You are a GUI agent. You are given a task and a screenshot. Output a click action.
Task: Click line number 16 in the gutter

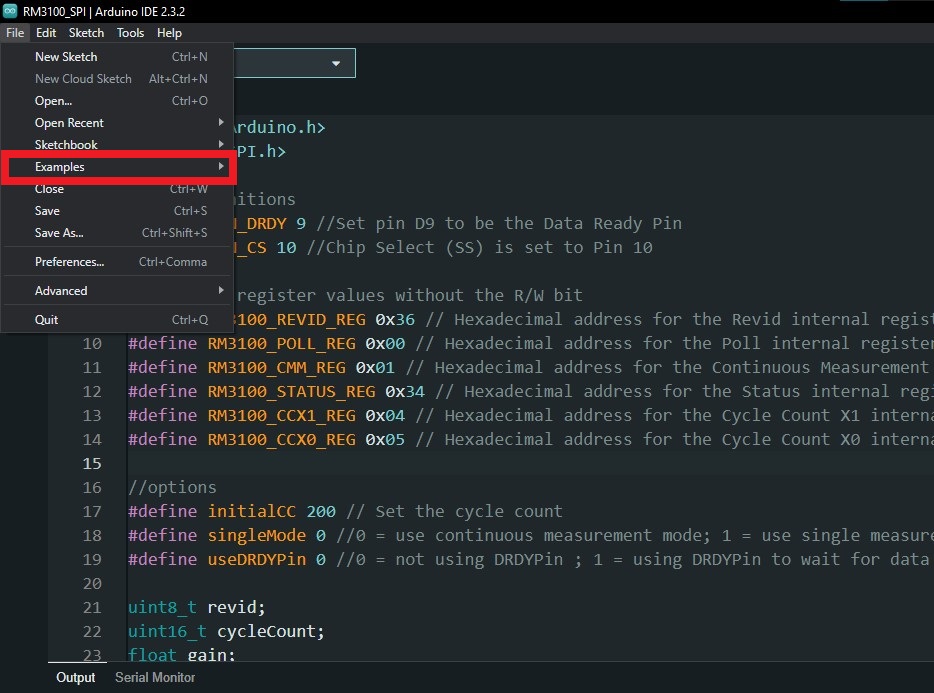tap(92, 487)
